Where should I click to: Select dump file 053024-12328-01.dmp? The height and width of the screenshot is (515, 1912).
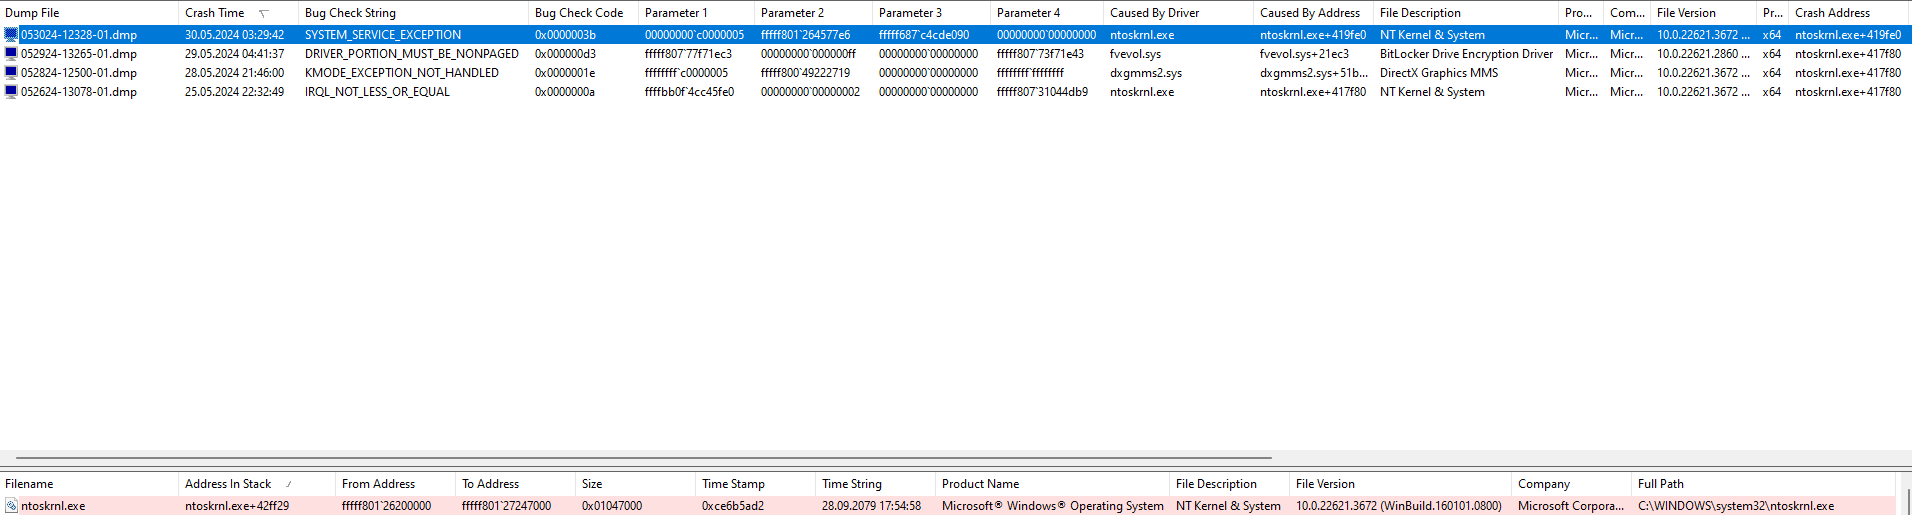[79, 34]
